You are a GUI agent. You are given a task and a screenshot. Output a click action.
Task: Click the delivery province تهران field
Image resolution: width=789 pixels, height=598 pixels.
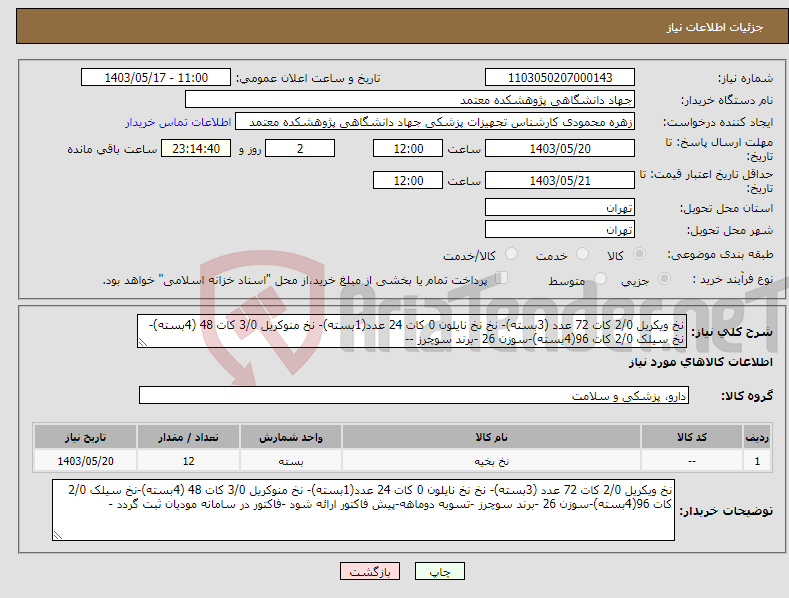tap(560, 207)
